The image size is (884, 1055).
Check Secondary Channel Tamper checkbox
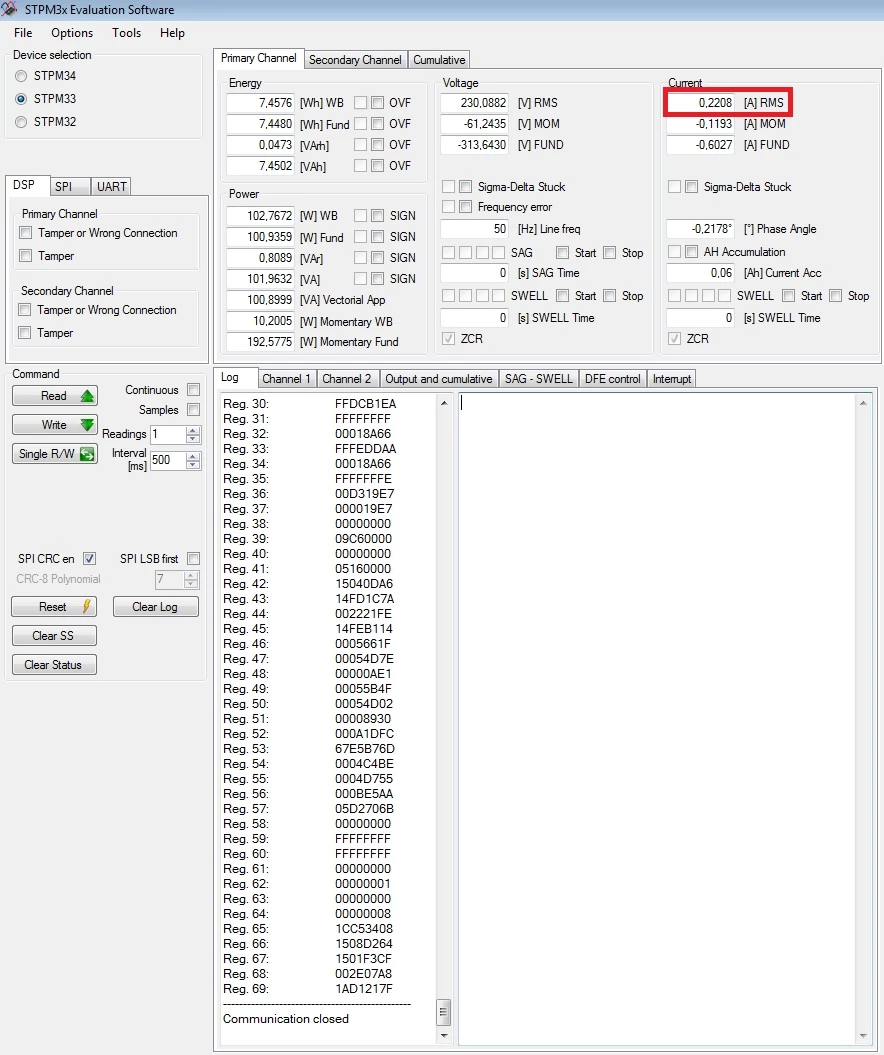25,332
